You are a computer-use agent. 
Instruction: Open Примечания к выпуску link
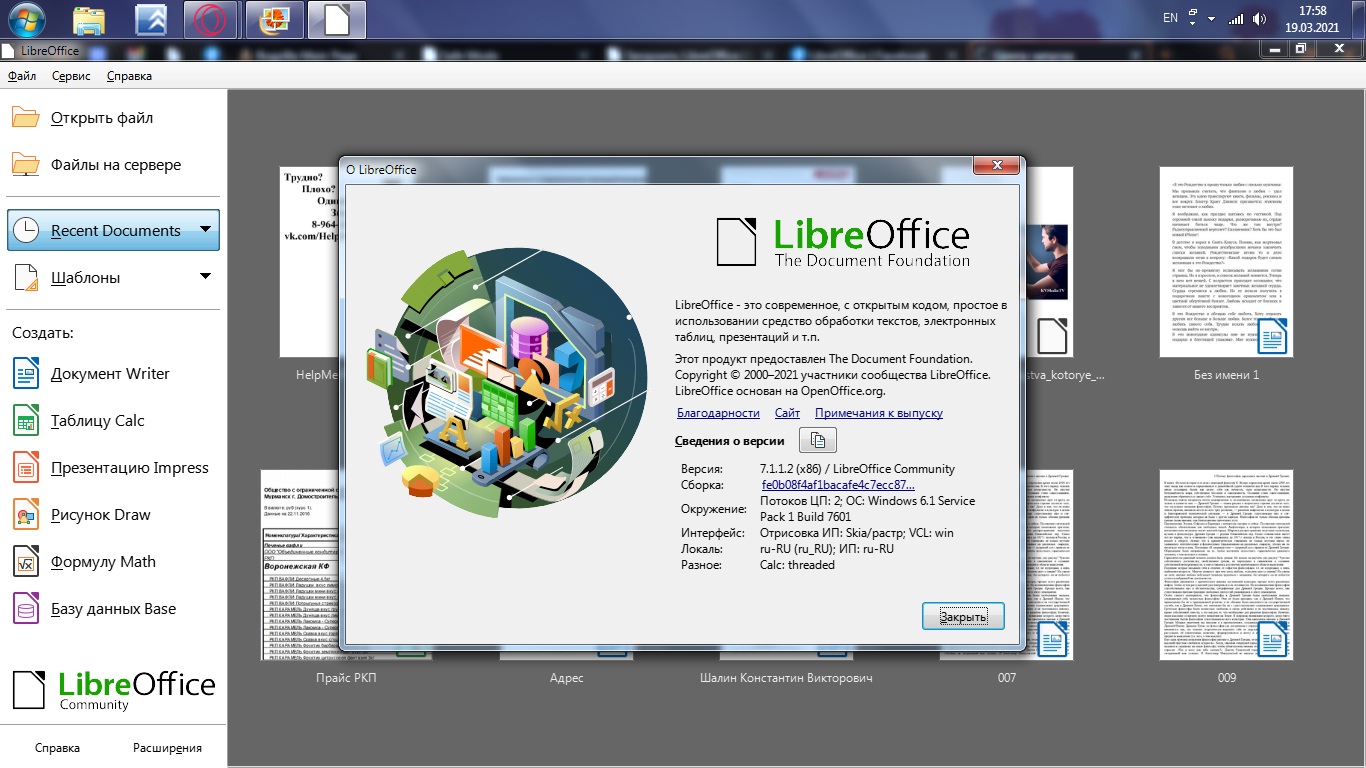click(879, 413)
